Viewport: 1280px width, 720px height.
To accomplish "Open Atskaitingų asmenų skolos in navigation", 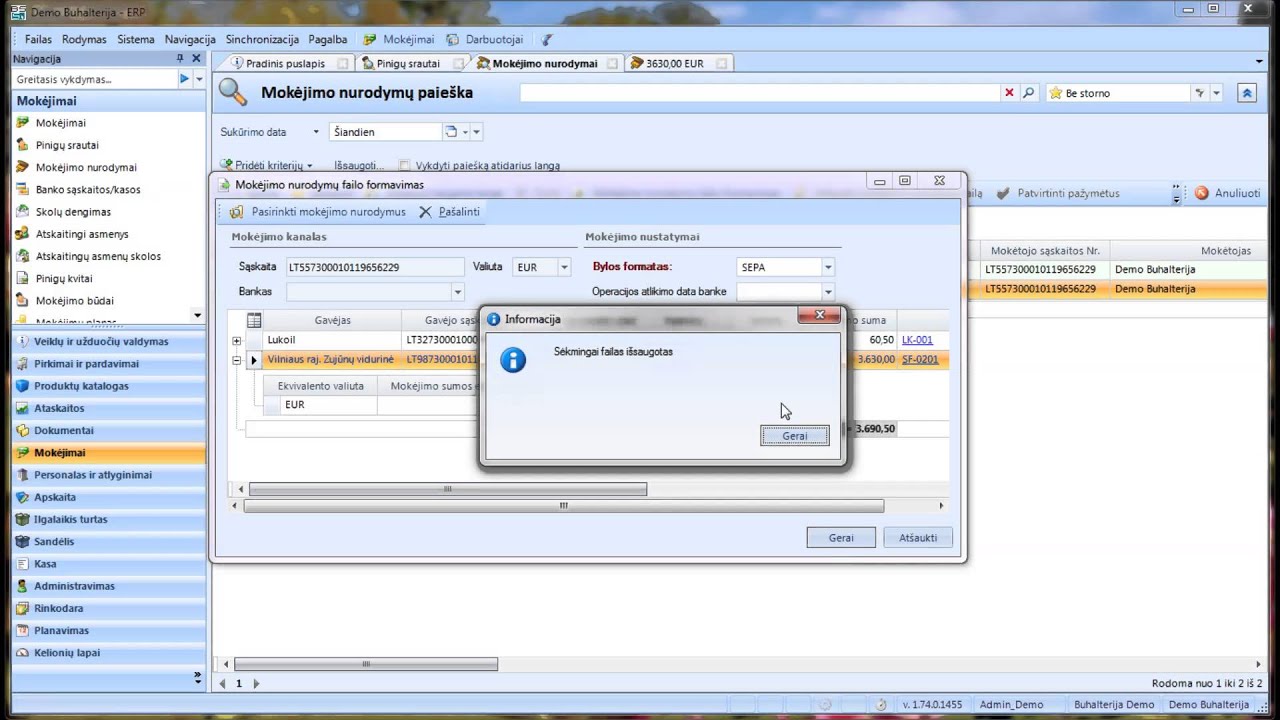I will point(98,256).
